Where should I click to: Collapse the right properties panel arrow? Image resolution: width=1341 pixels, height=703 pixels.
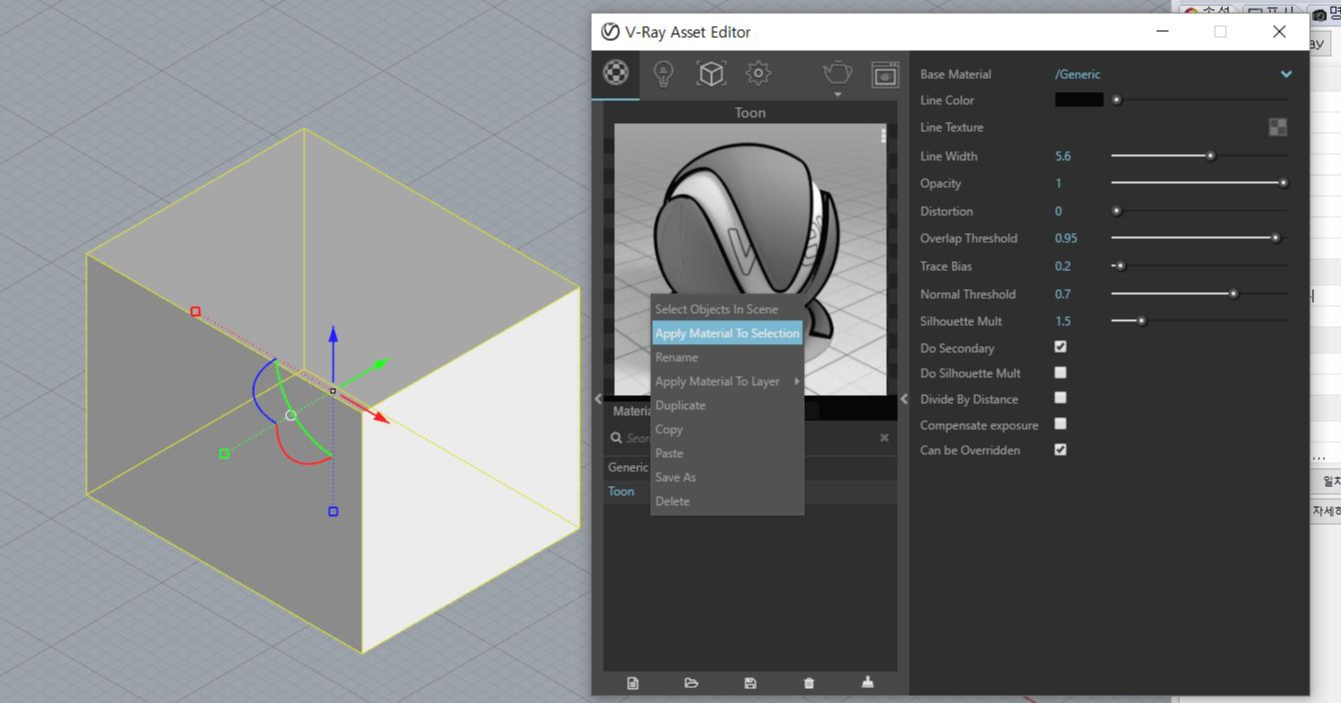tap(904, 399)
